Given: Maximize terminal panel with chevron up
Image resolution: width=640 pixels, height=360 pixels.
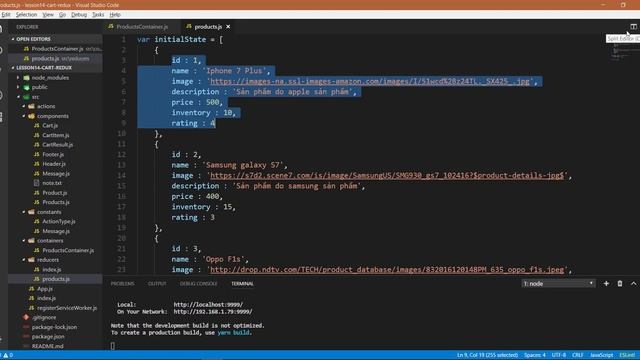Looking at the screenshot, I should [633, 283].
